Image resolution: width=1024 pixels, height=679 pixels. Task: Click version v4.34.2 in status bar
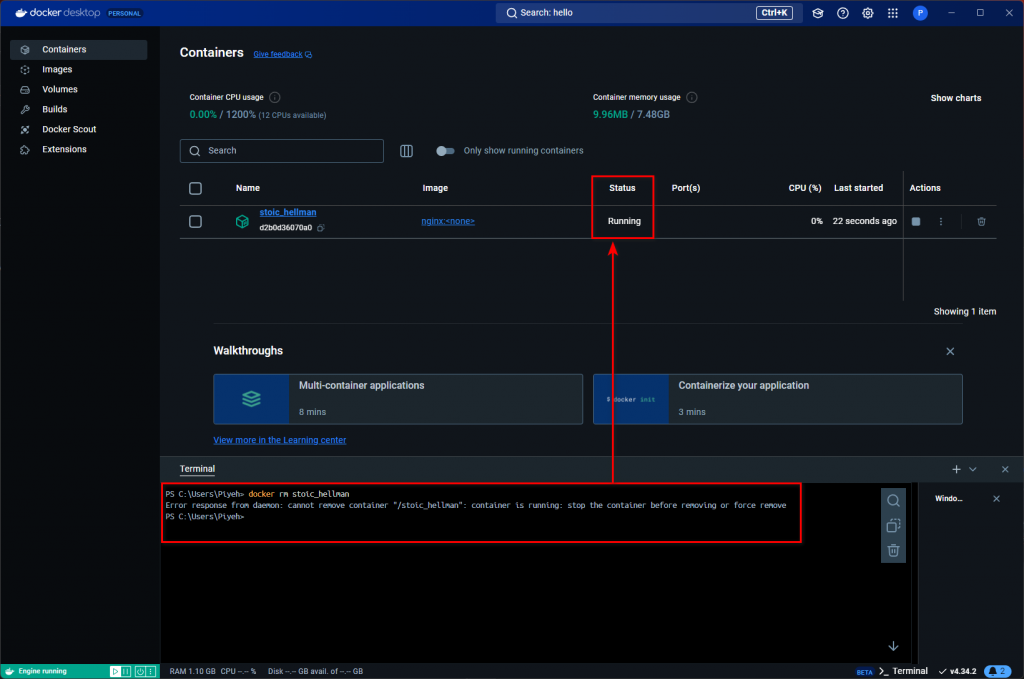point(957,671)
